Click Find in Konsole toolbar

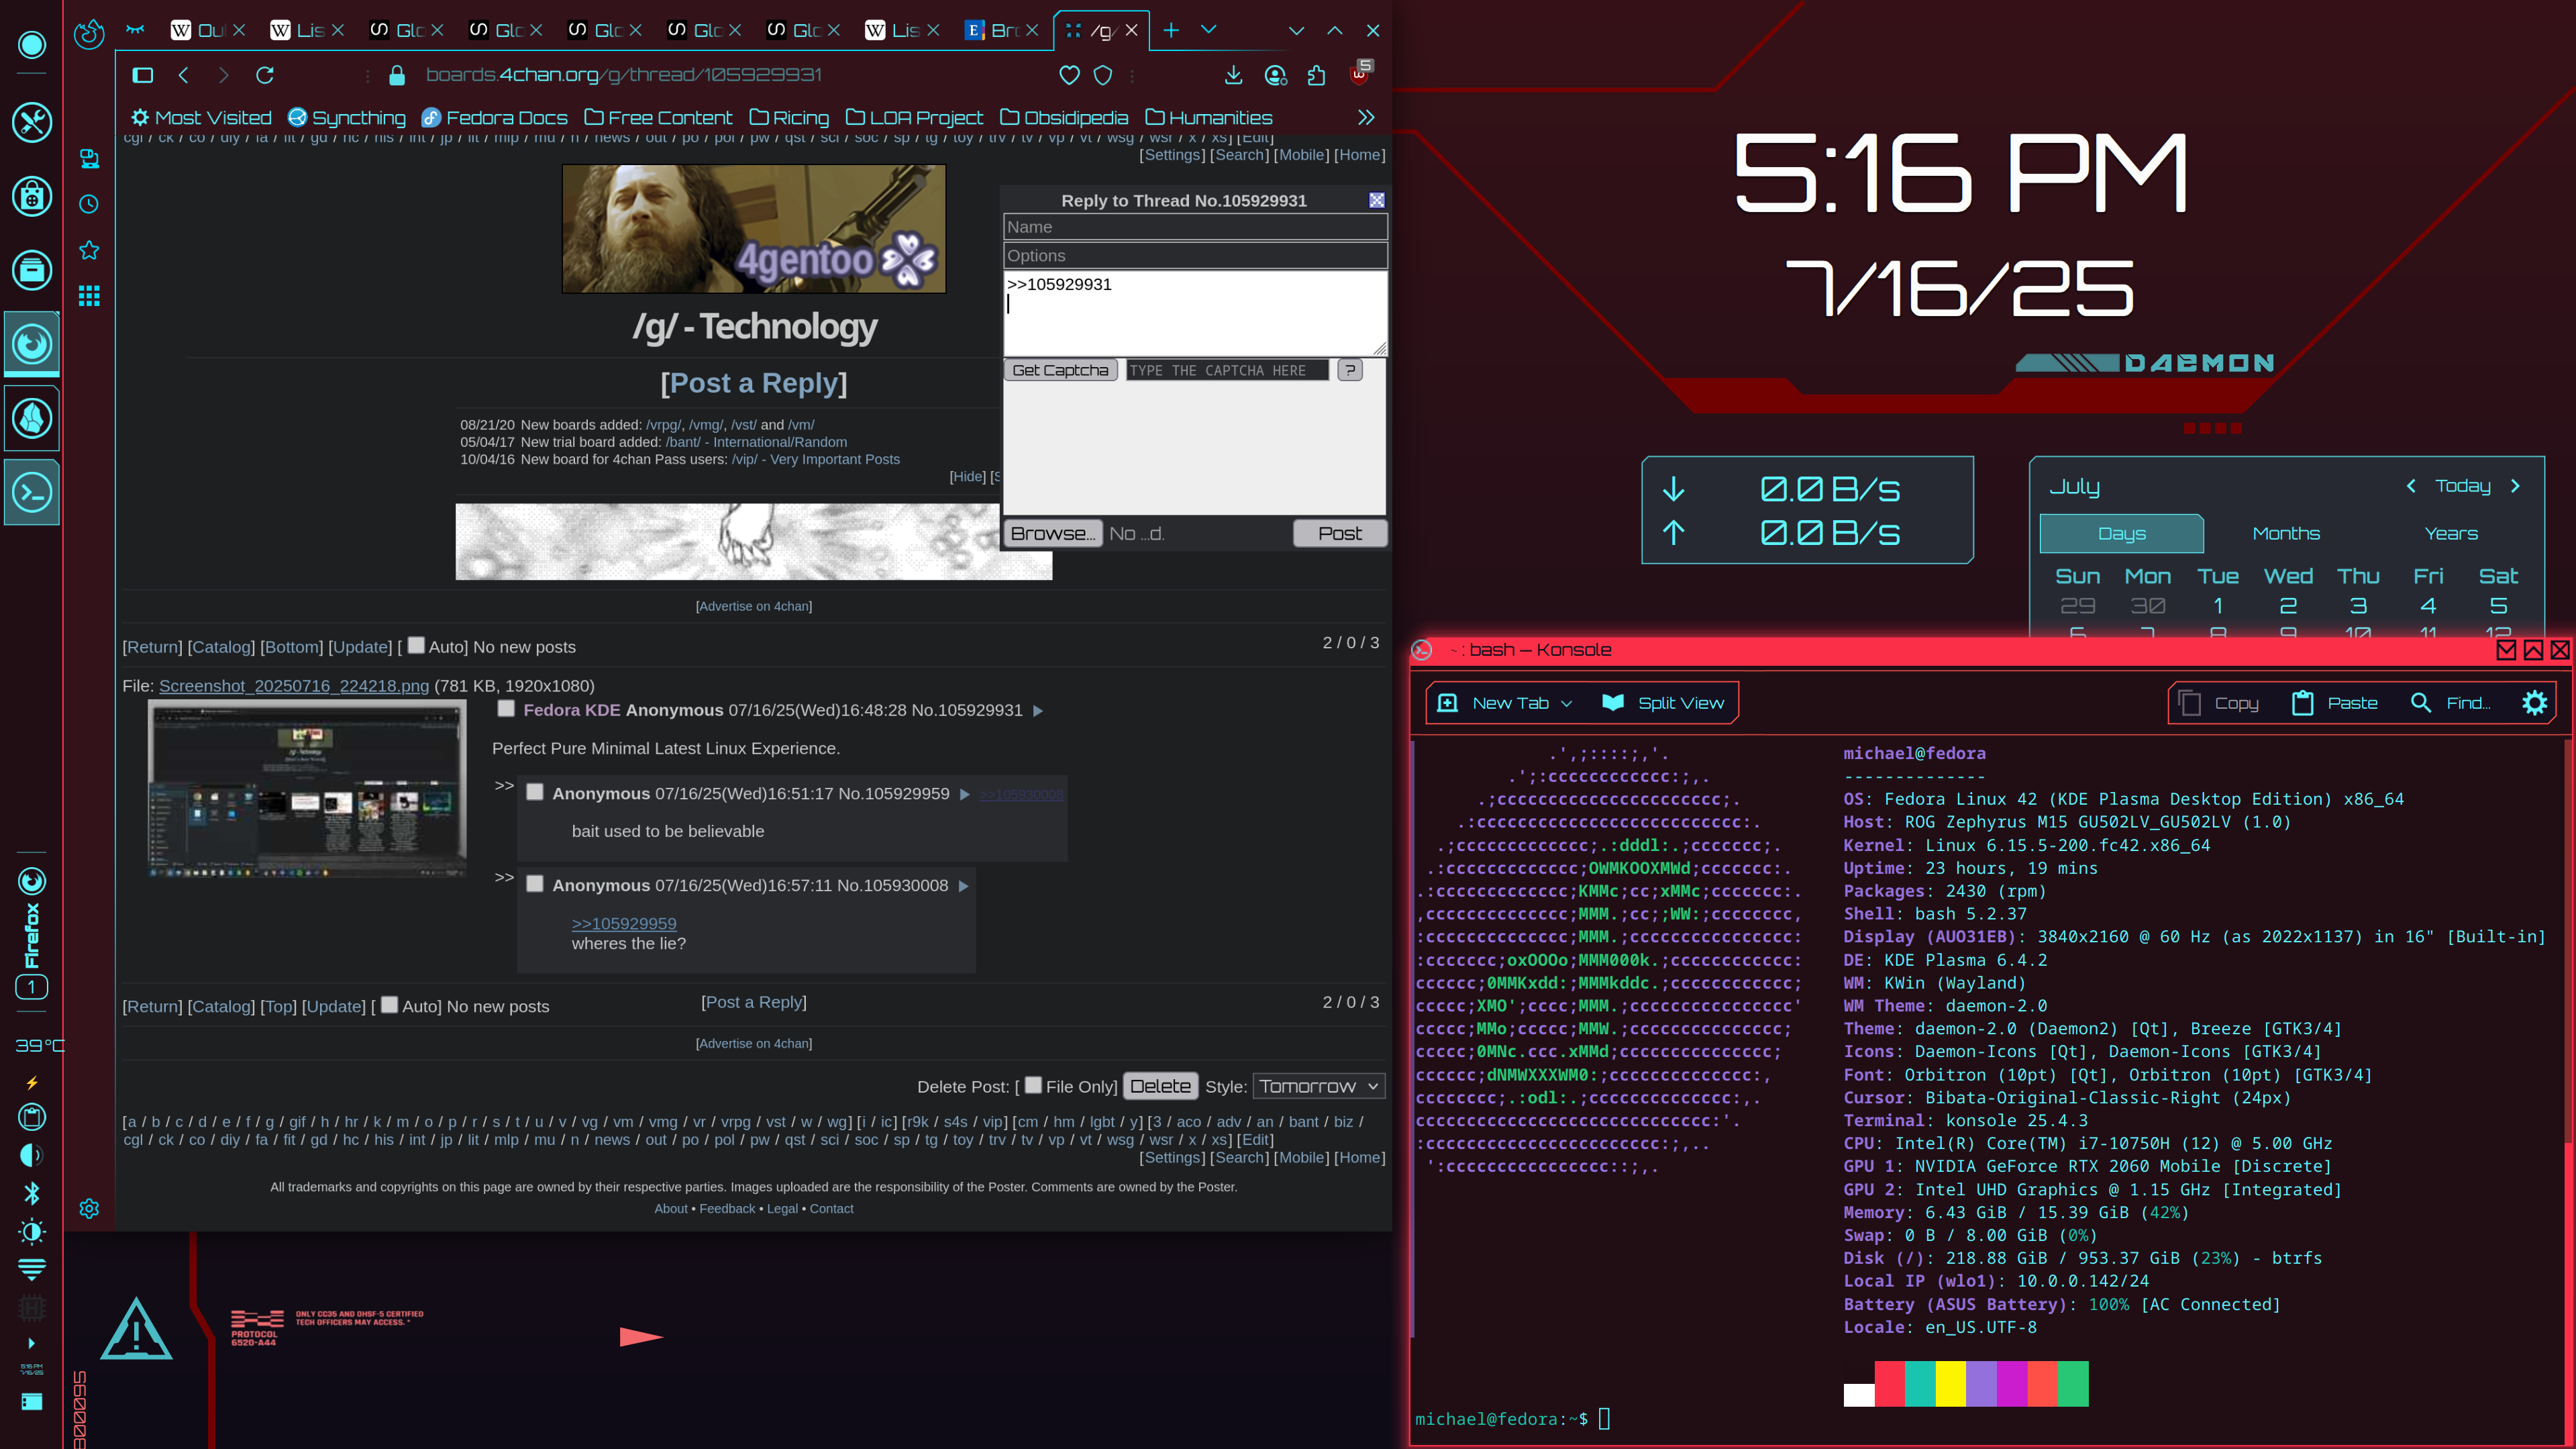pos(2450,703)
